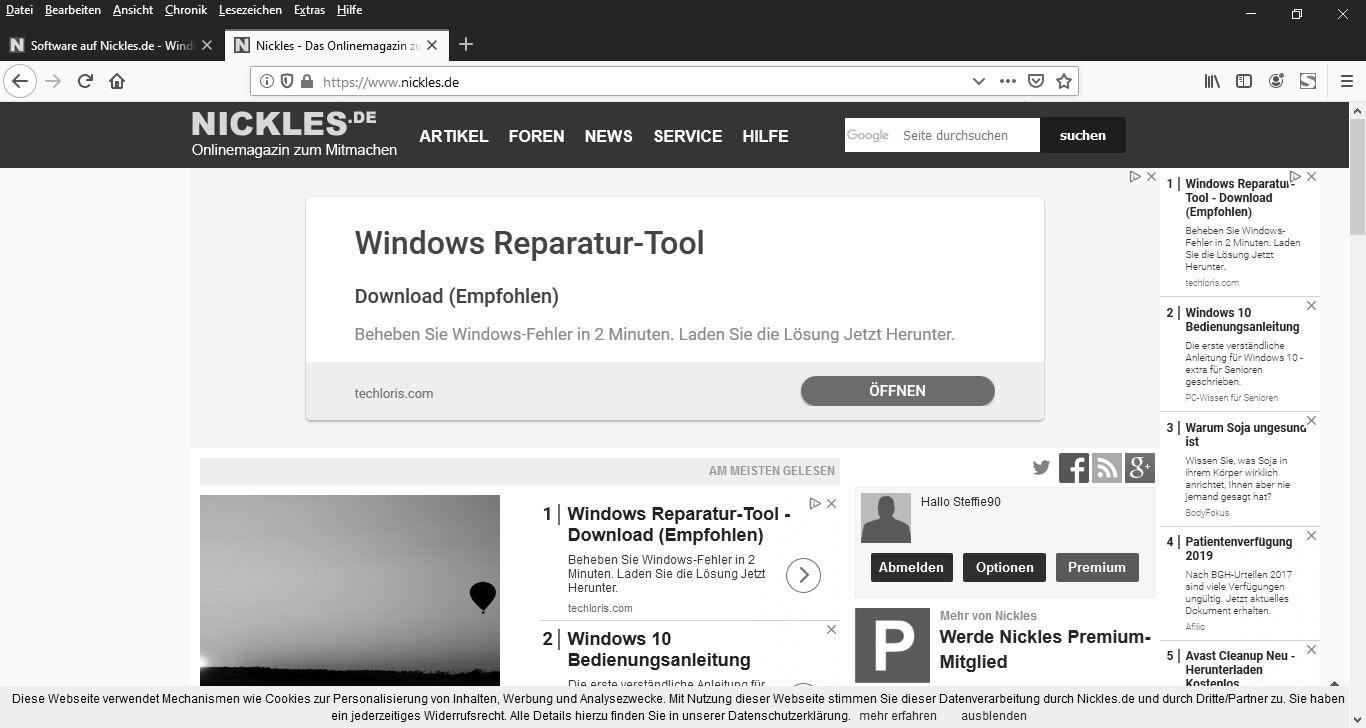Click mehr erfahren in cookie notice
1366x728 pixels.
(898, 716)
